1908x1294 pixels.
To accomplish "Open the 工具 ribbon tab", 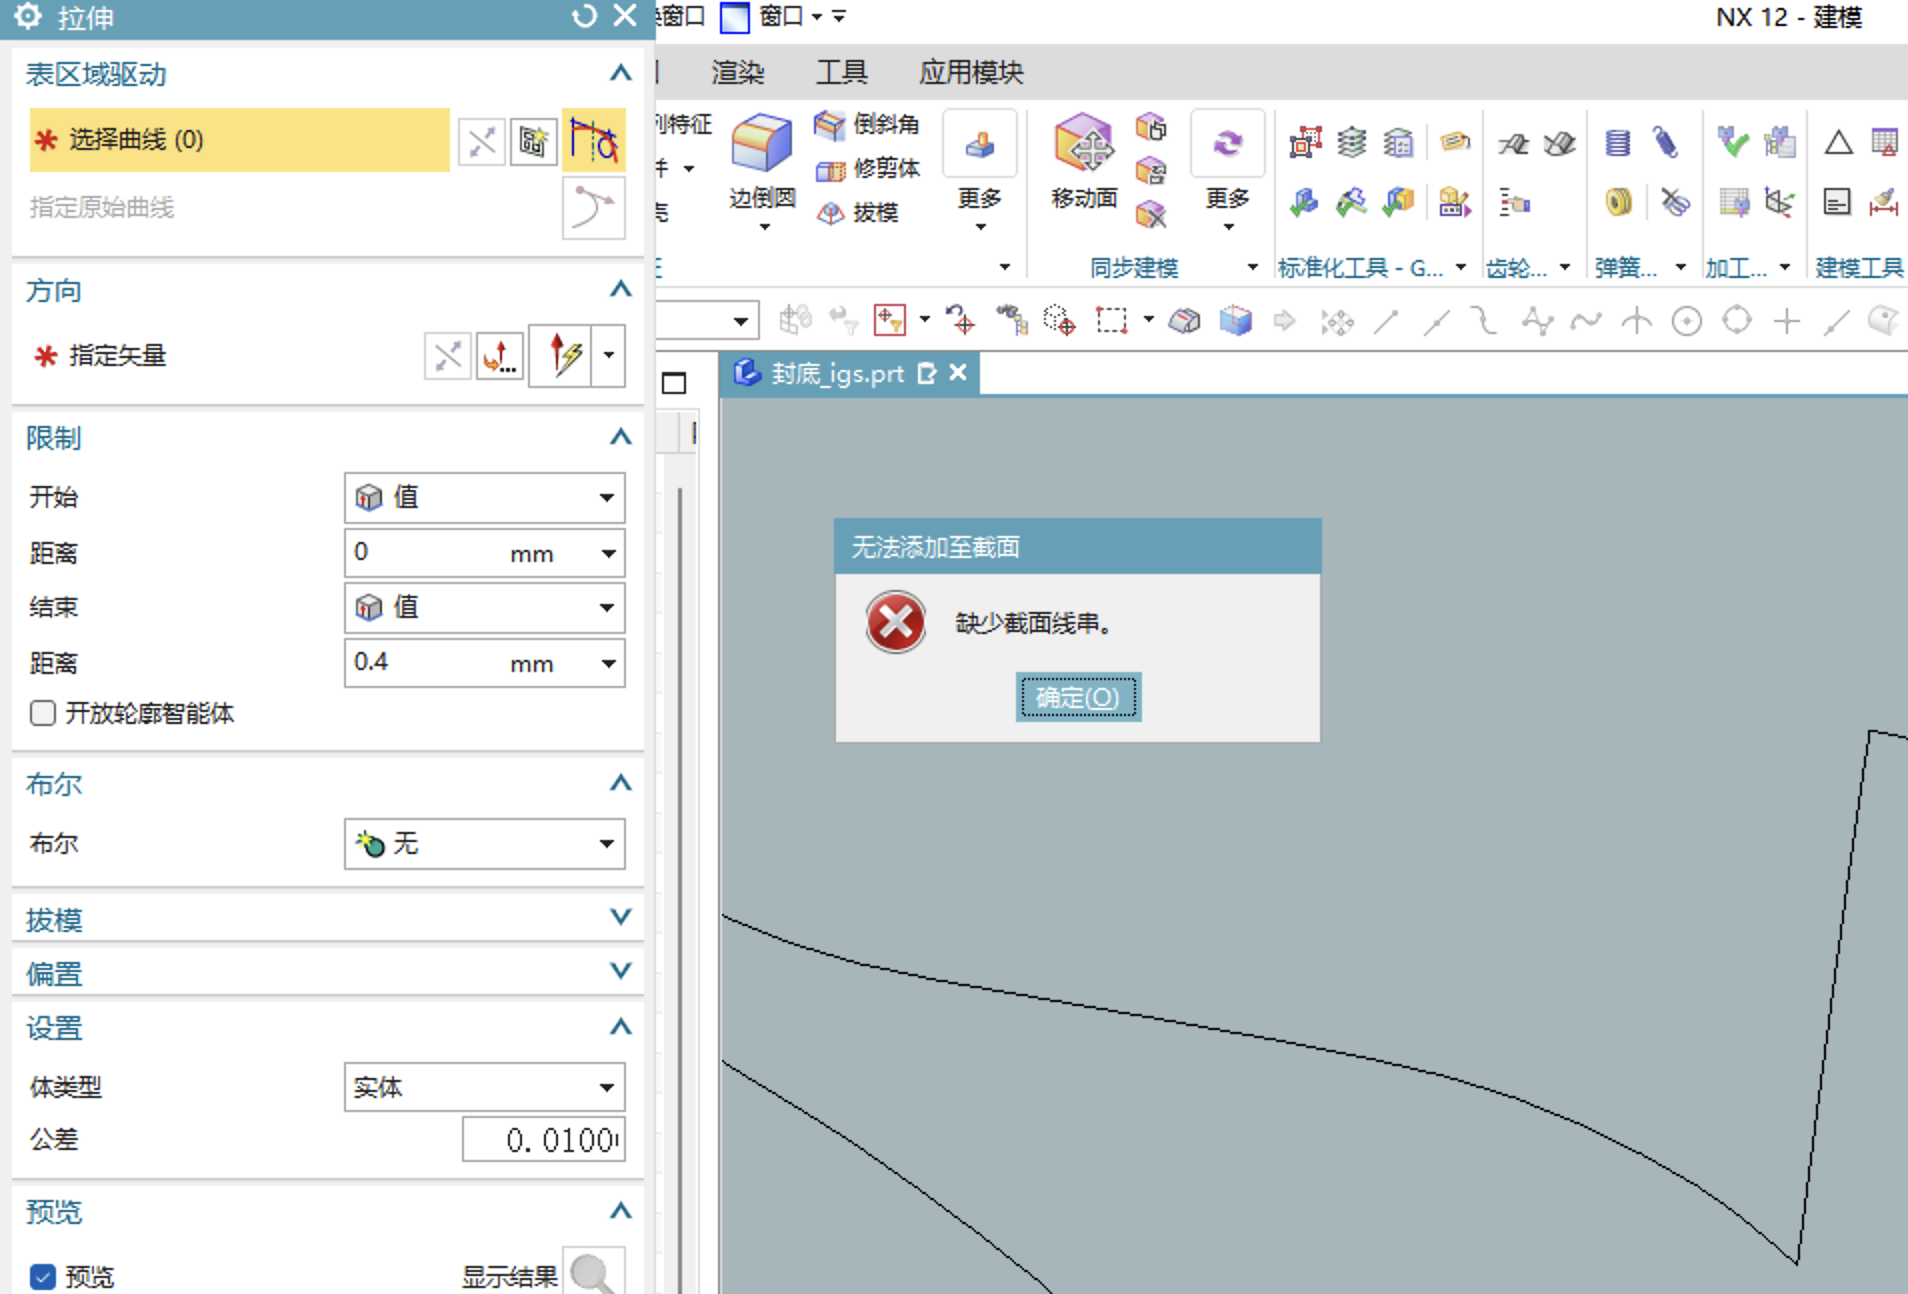I will click(842, 72).
